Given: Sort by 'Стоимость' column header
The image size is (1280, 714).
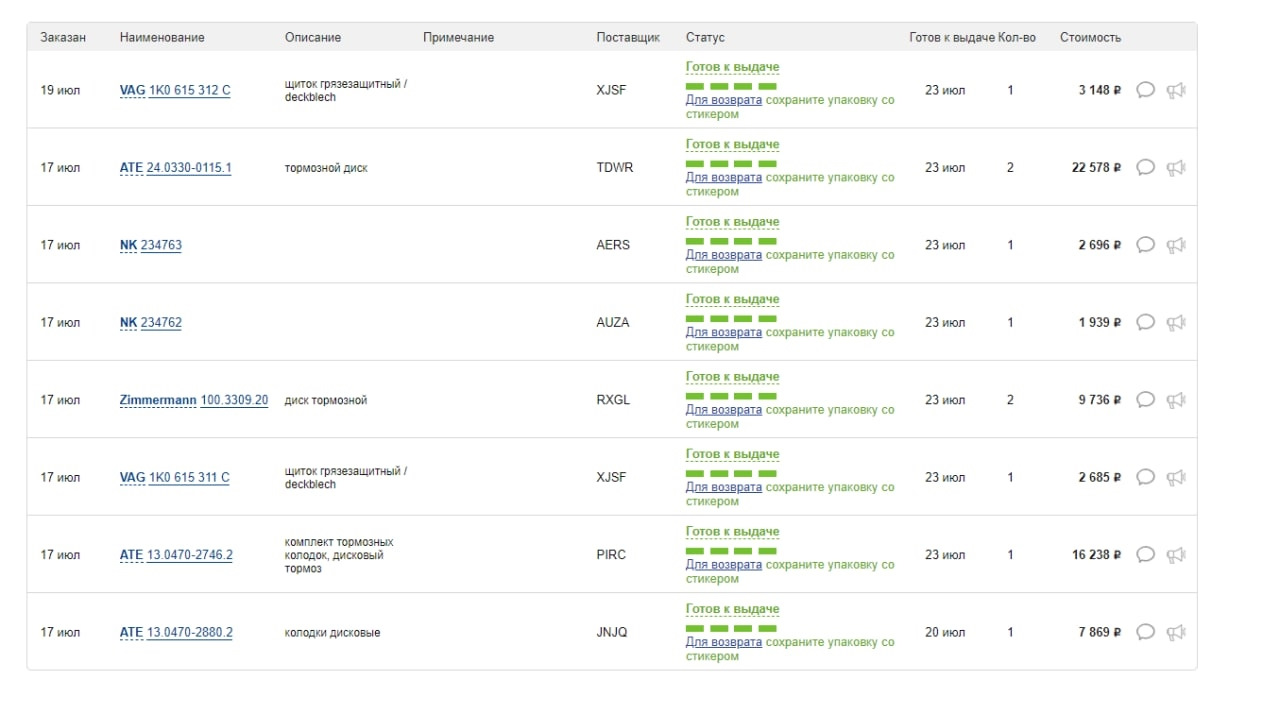Looking at the screenshot, I should click(x=1090, y=38).
